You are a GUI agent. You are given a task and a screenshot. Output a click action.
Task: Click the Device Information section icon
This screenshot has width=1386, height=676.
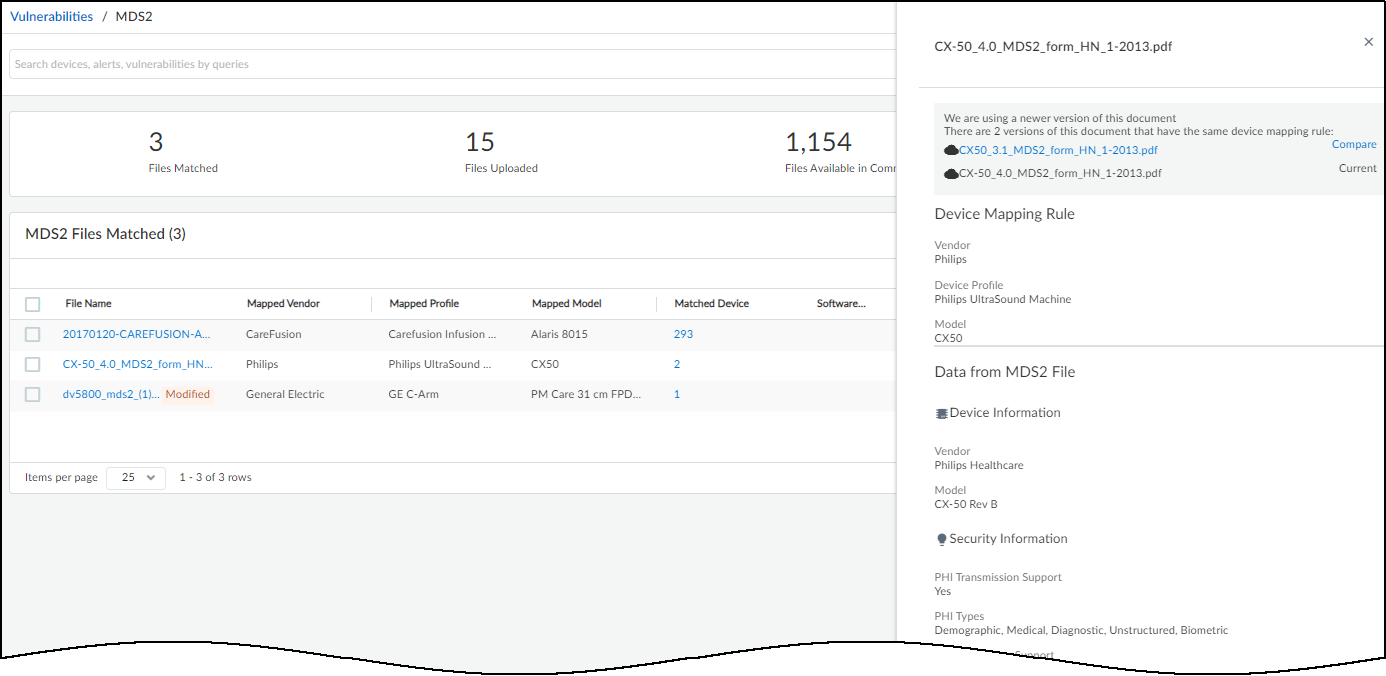tap(941, 413)
